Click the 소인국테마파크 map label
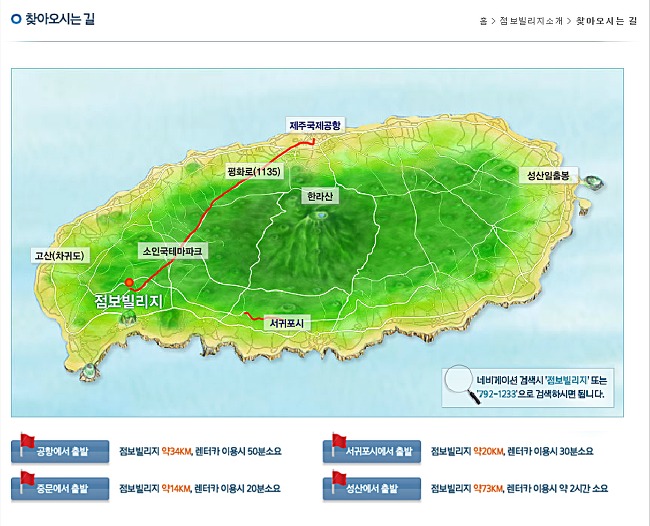This screenshot has height=526, width=650. point(172,251)
